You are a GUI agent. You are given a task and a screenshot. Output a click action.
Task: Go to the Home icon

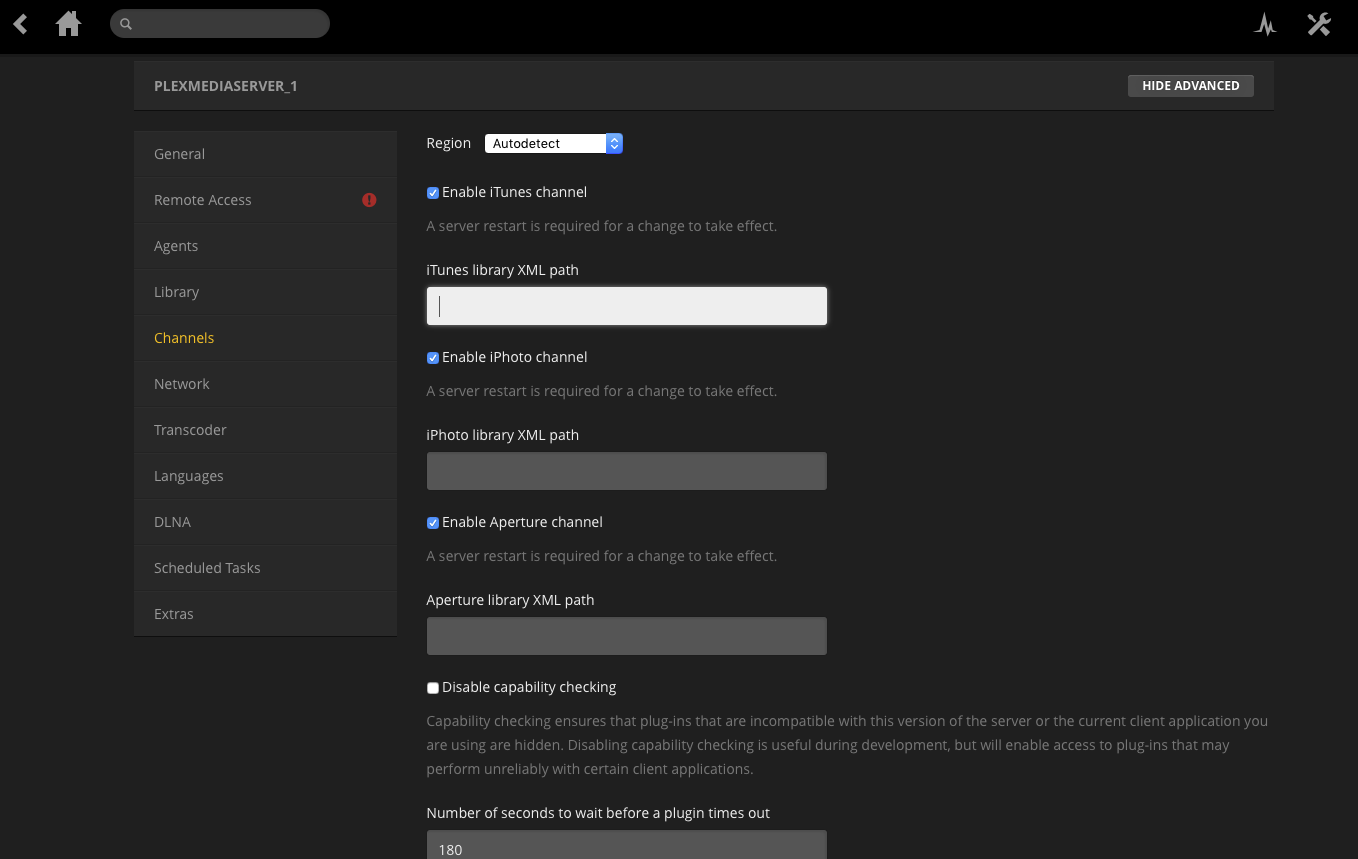[68, 24]
